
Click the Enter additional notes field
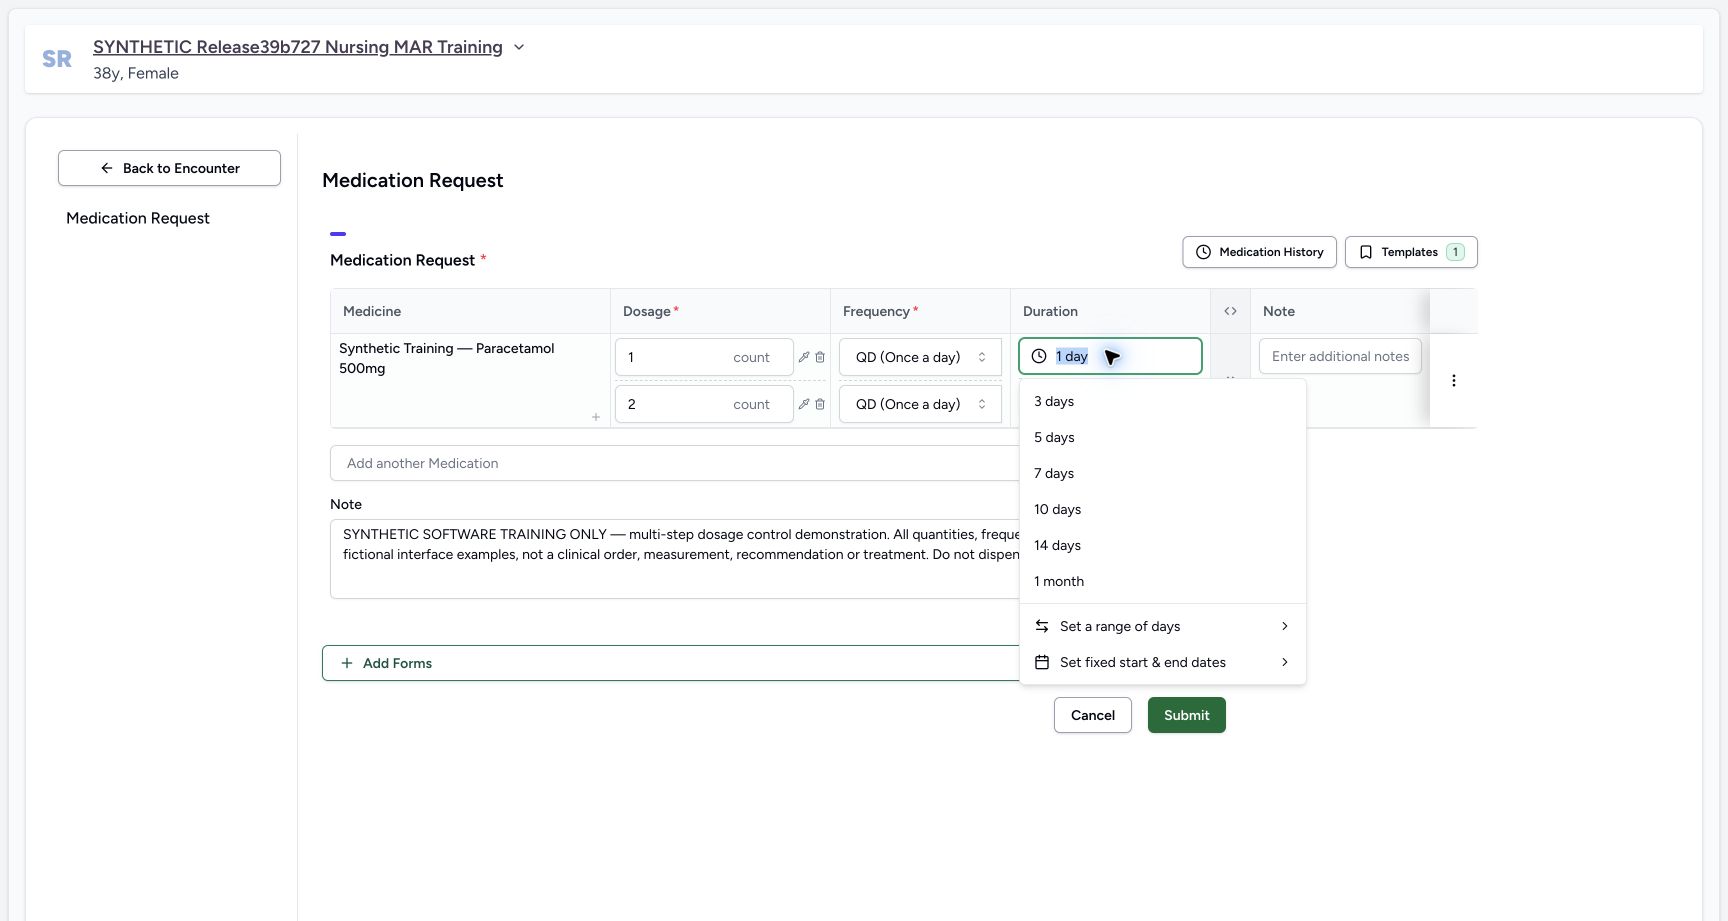pyautogui.click(x=1340, y=356)
